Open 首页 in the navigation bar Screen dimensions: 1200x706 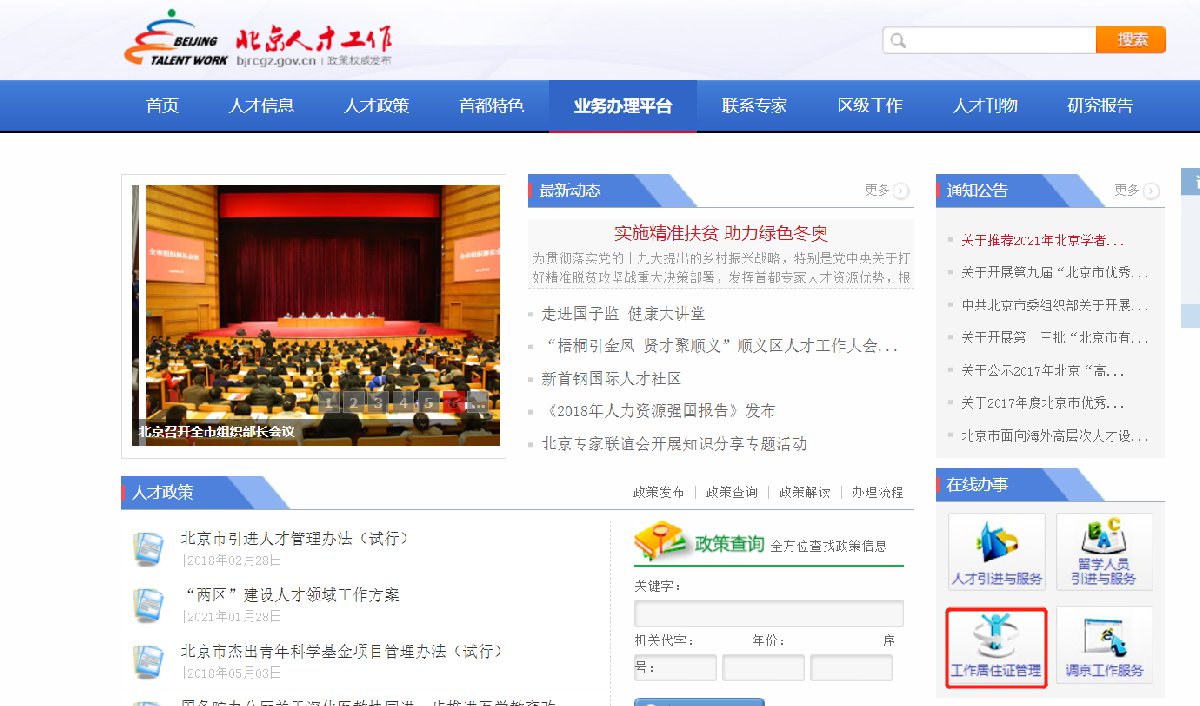(162, 106)
